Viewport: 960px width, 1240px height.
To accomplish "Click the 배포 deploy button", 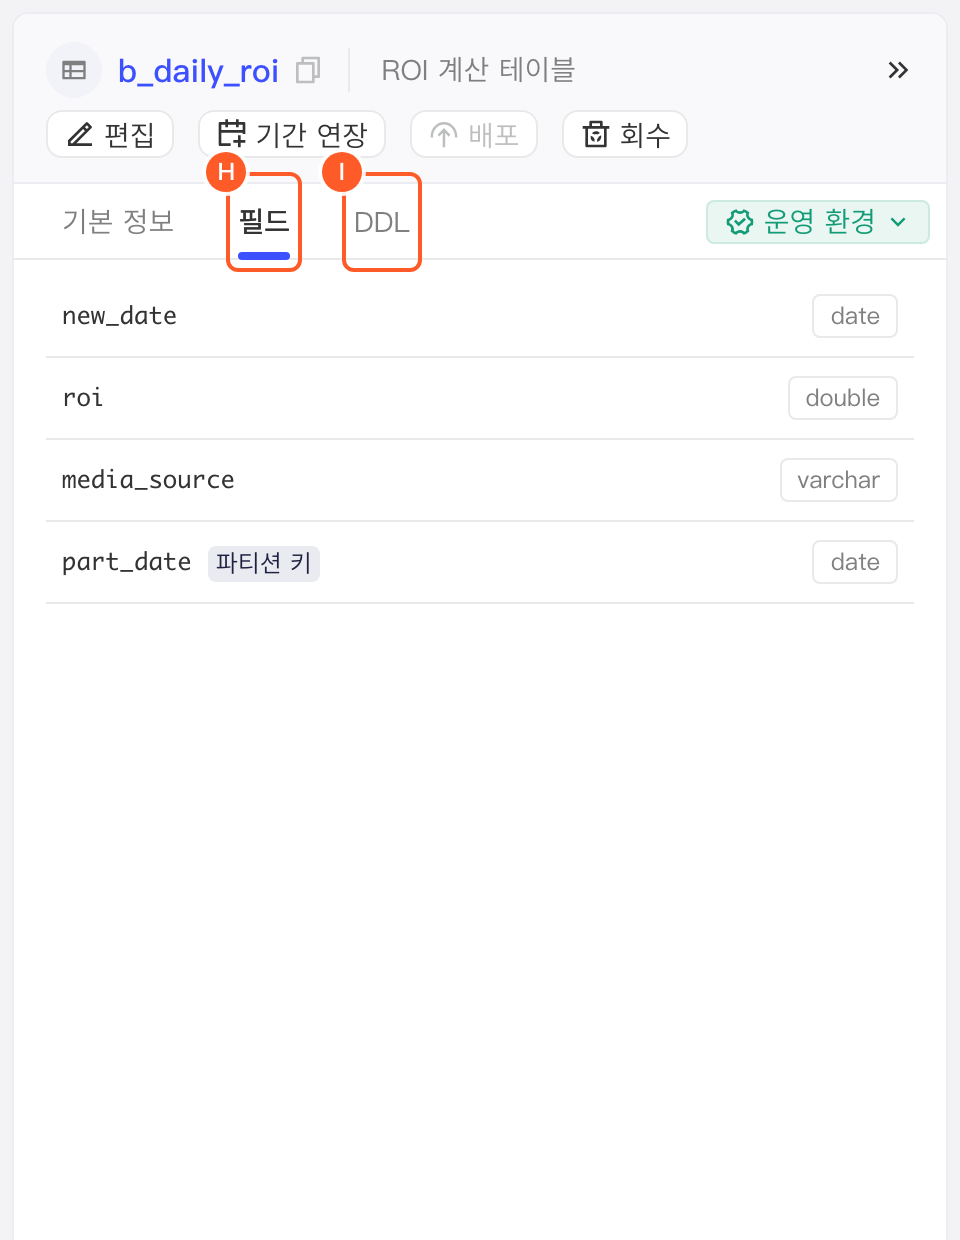I will (x=474, y=134).
